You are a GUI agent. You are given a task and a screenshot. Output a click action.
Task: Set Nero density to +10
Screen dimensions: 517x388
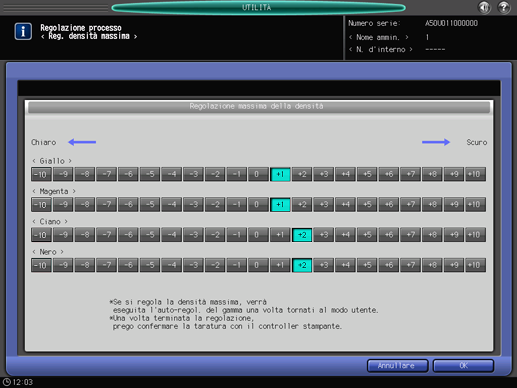(x=475, y=265)
